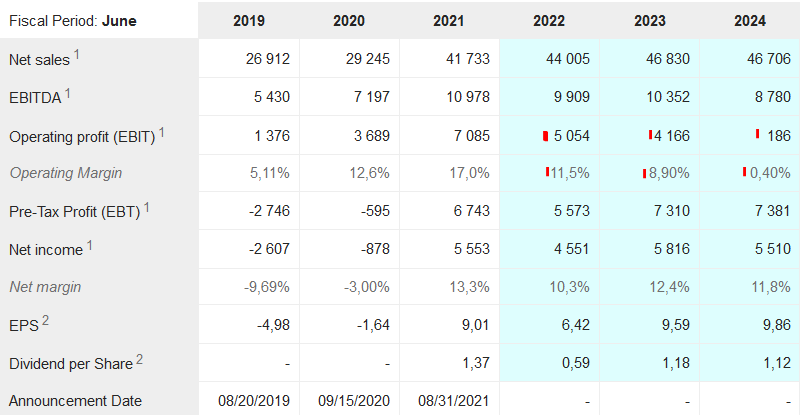Click red marker beside 2024 EBIT 186
Image resolution: width=801 pixels, height=415 pixels.
[x=759, y=135]
